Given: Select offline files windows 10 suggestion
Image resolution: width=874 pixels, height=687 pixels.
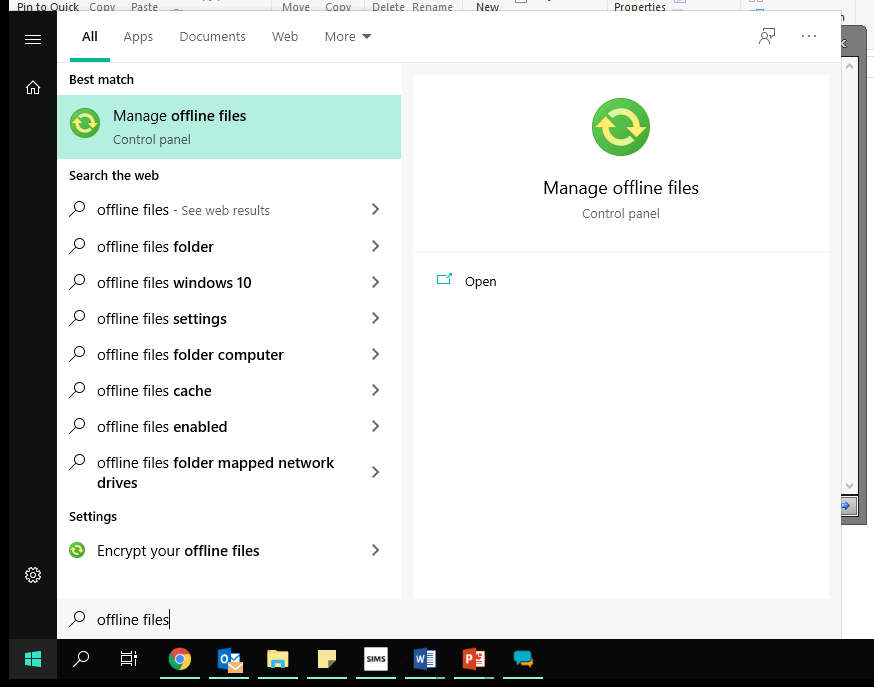Looking at the screenshot, I should 229,282.
